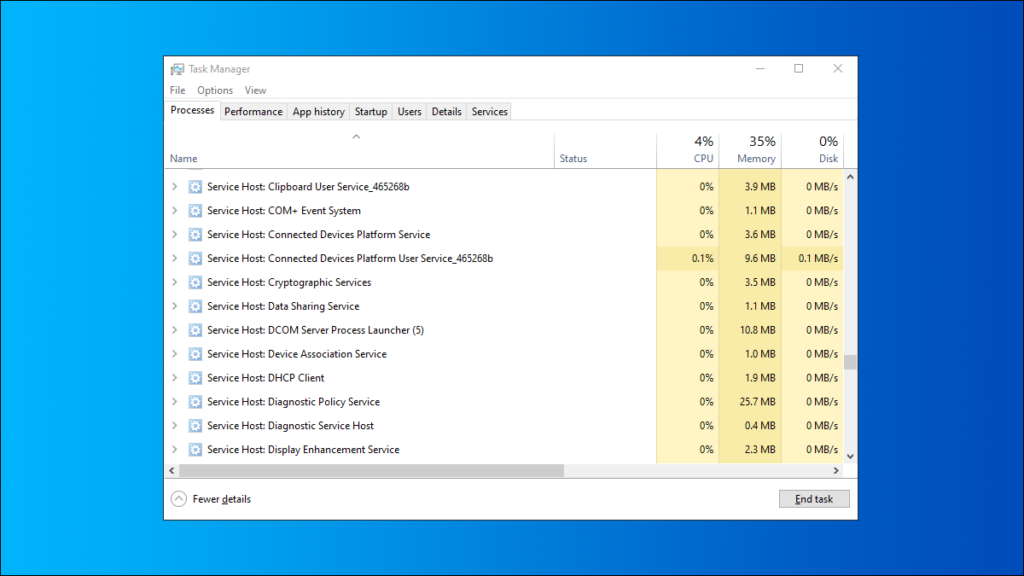Maximize the Task Manager window
Image resolution: width=1024 pixels, height=576 pixels.
click(x=799, y=69)
